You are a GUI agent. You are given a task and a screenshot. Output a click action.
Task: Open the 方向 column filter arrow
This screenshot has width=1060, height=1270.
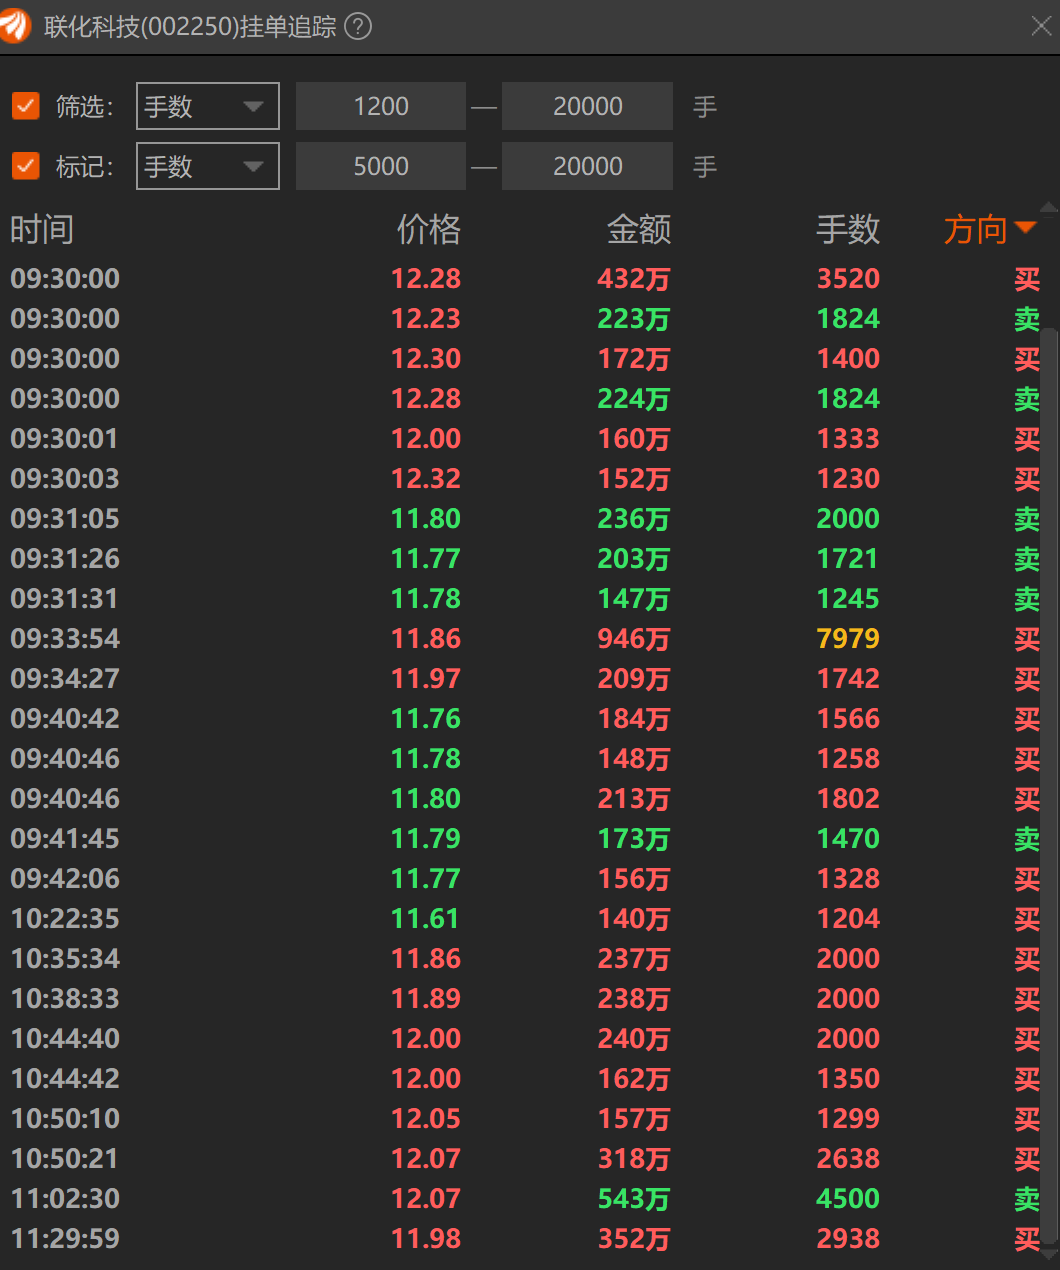(x=1025, y=228)
